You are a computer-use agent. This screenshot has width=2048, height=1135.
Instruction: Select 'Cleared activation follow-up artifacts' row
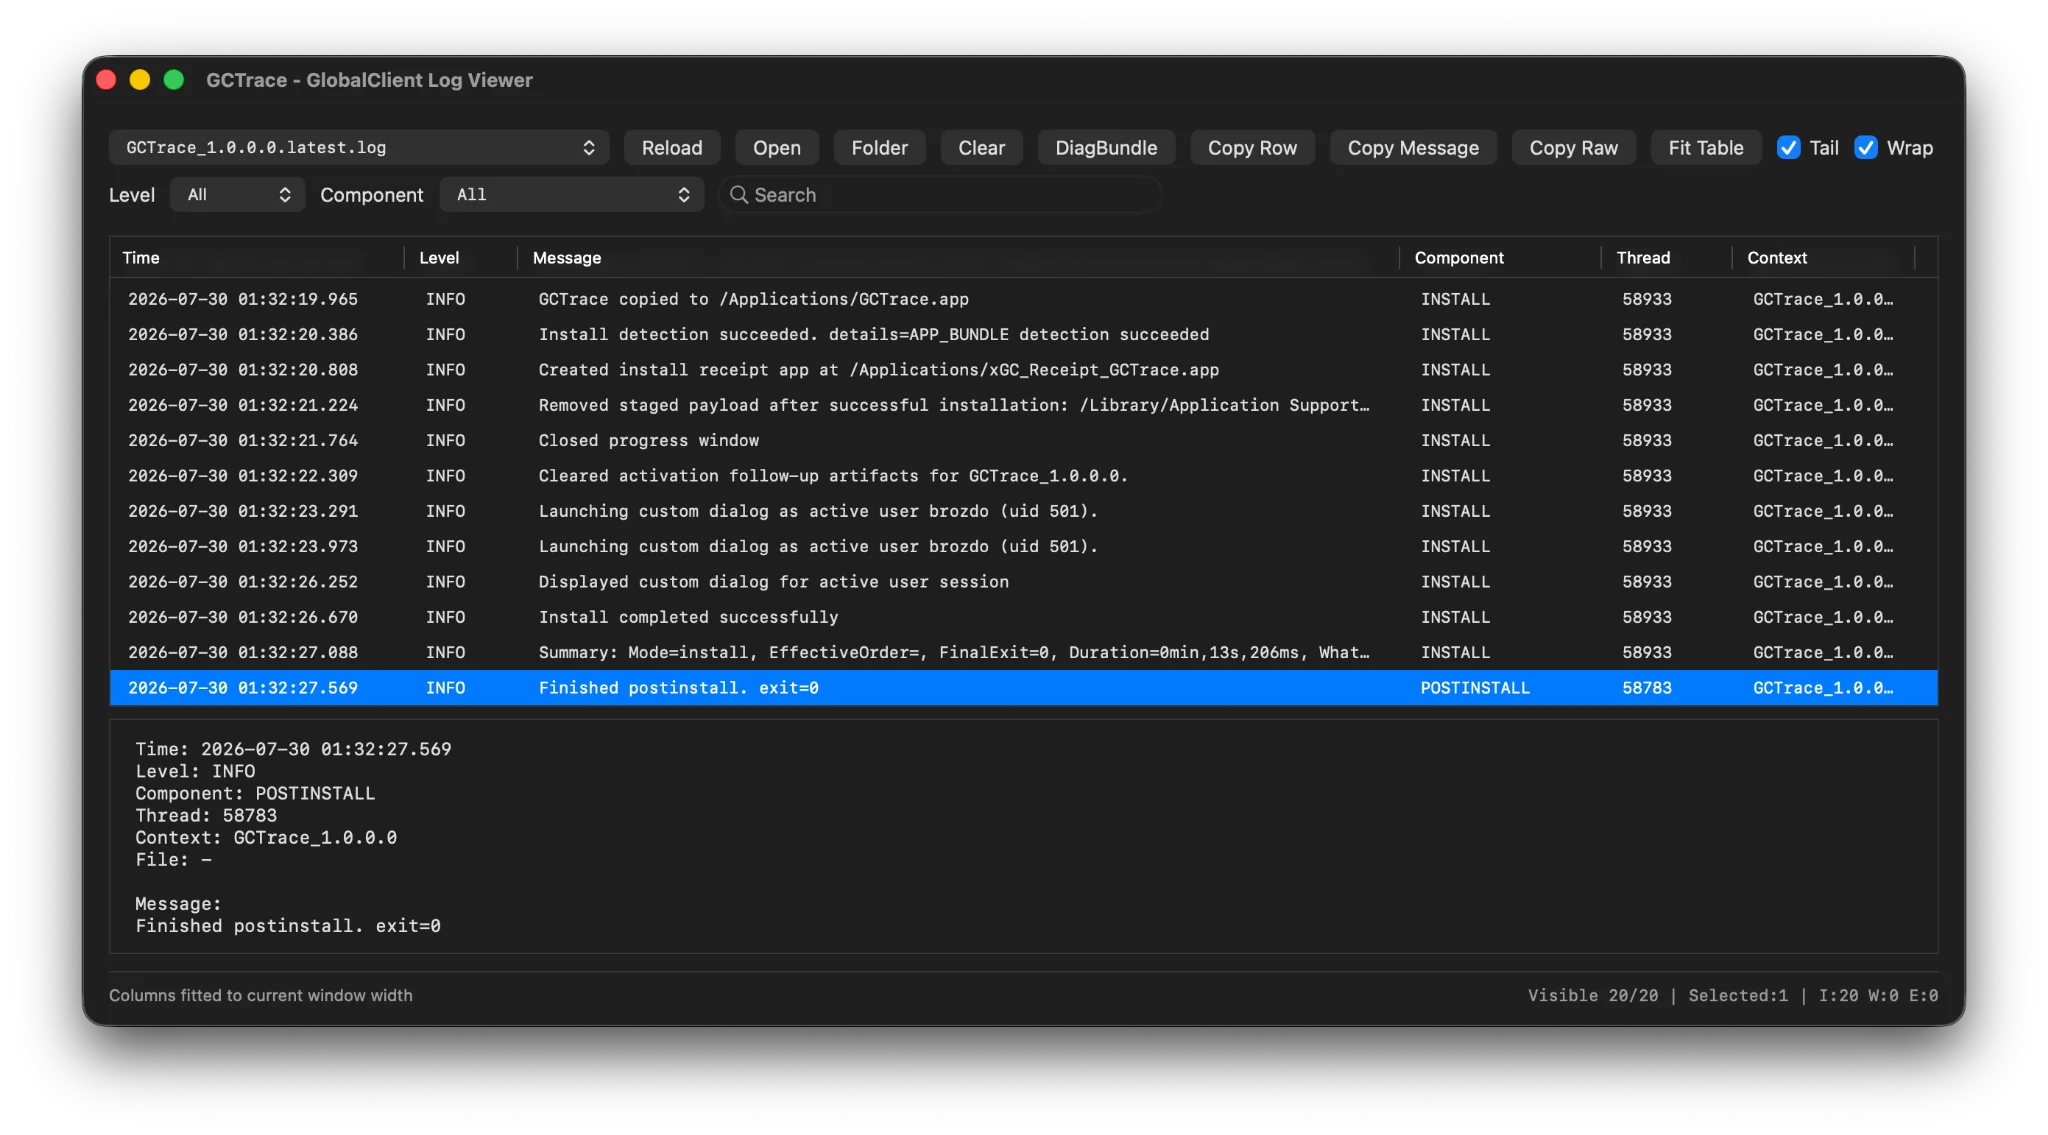(1023, 476)
